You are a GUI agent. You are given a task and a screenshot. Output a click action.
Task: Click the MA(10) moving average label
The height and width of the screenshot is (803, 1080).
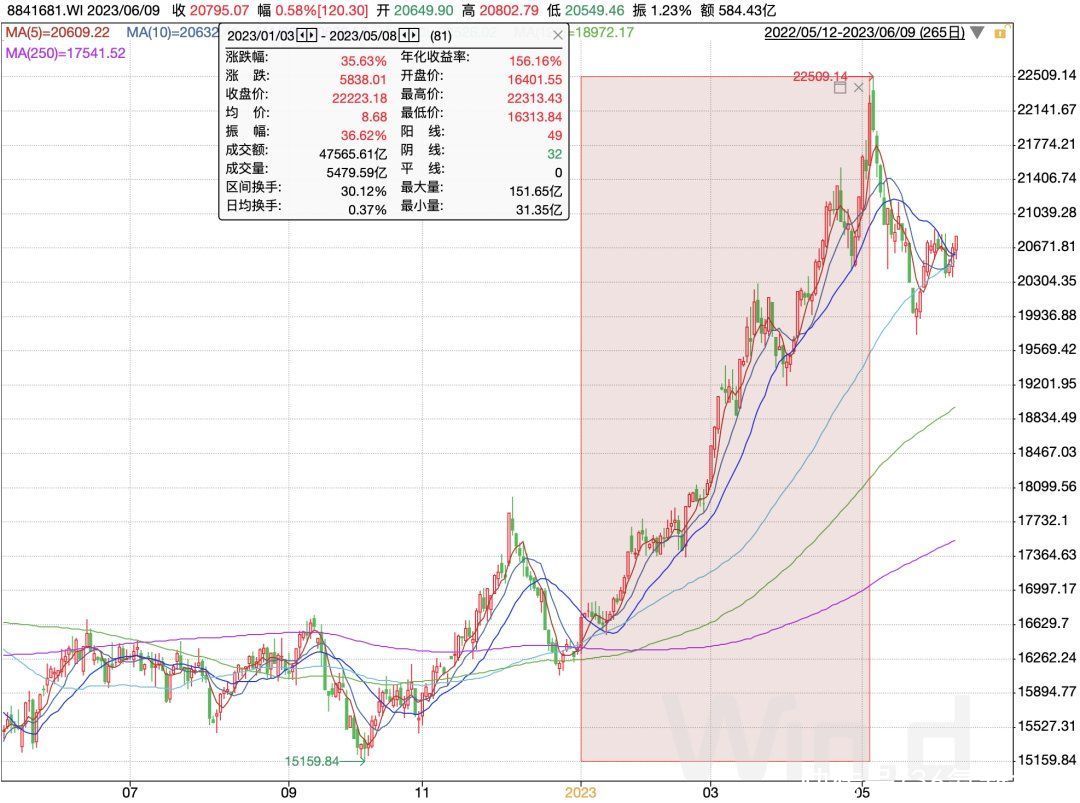[172, 32]
